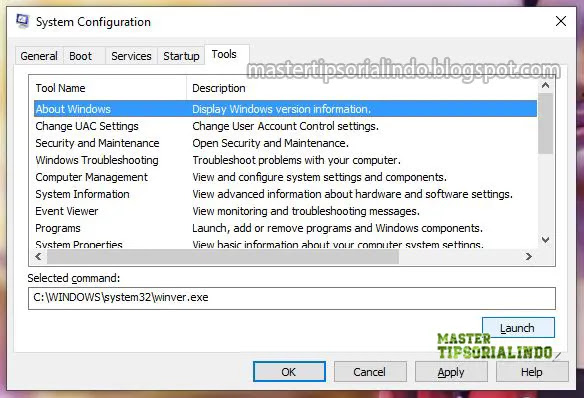
Task: Click the Selected command path field
Action: pos(292,298)
